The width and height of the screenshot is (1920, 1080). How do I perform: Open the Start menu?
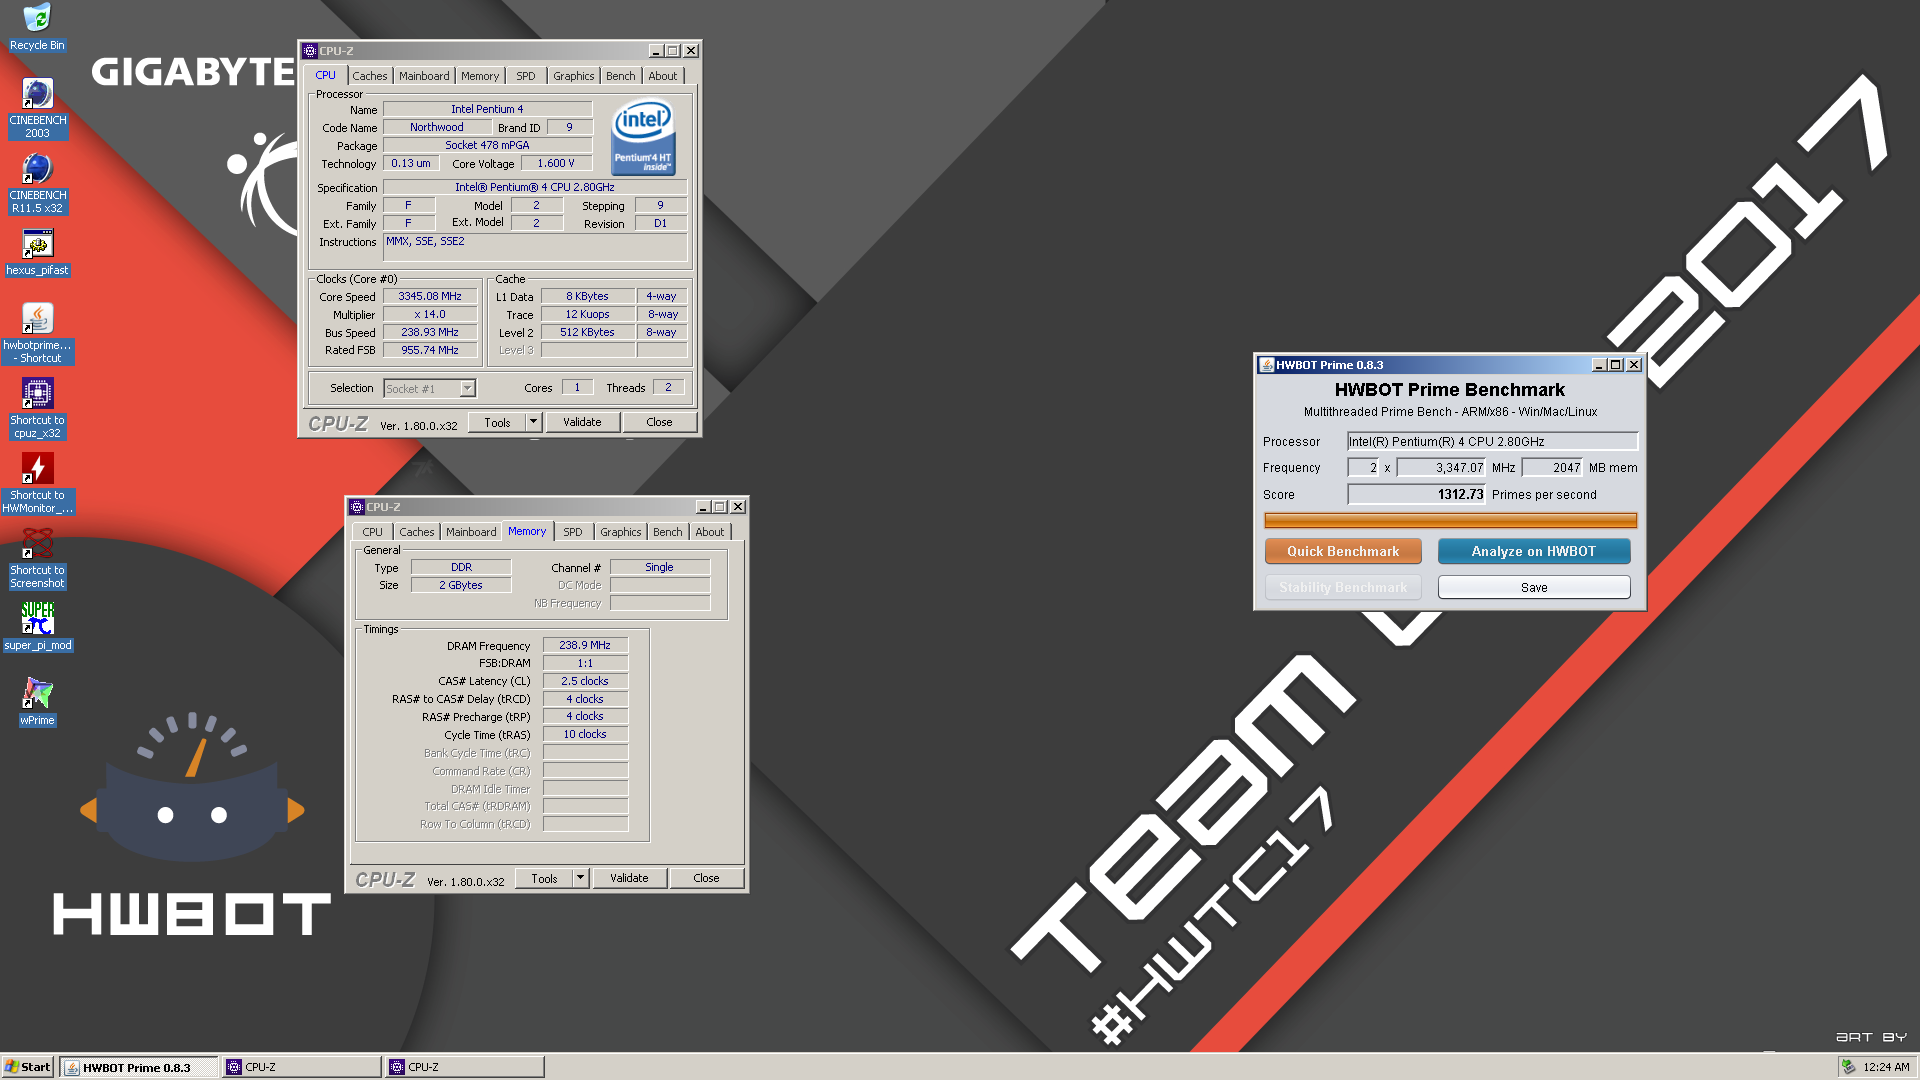pos(28,1067)
